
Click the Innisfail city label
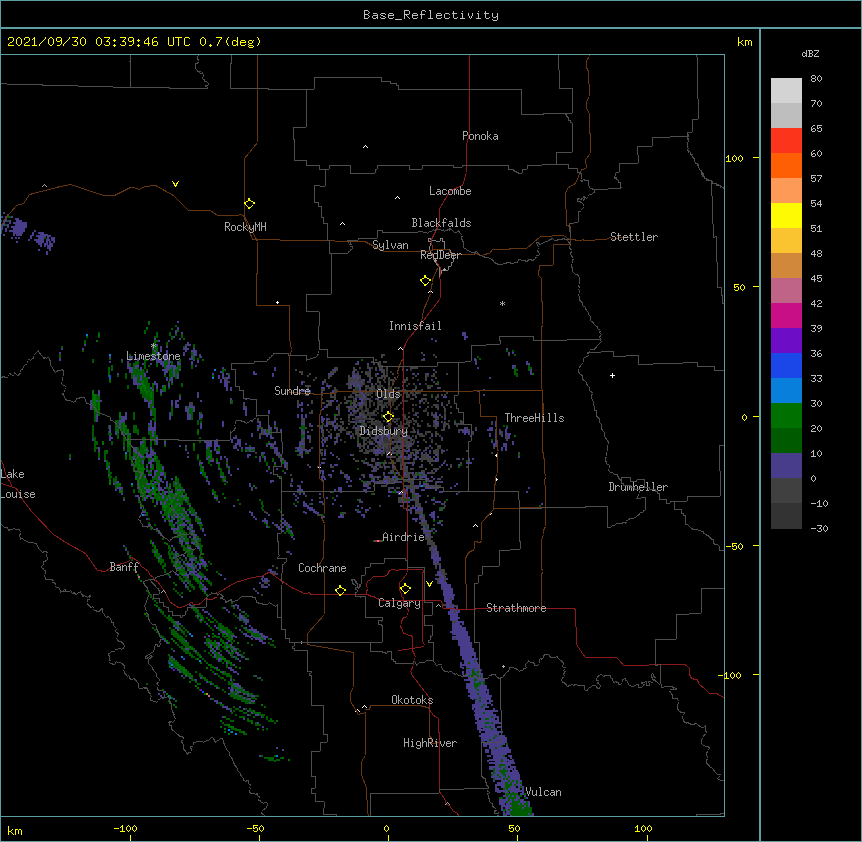(415, 326)
